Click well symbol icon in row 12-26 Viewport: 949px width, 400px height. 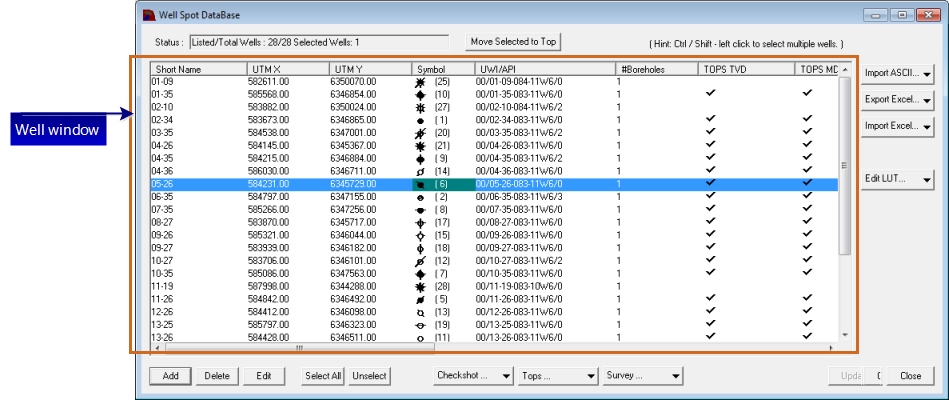(419, 312)
